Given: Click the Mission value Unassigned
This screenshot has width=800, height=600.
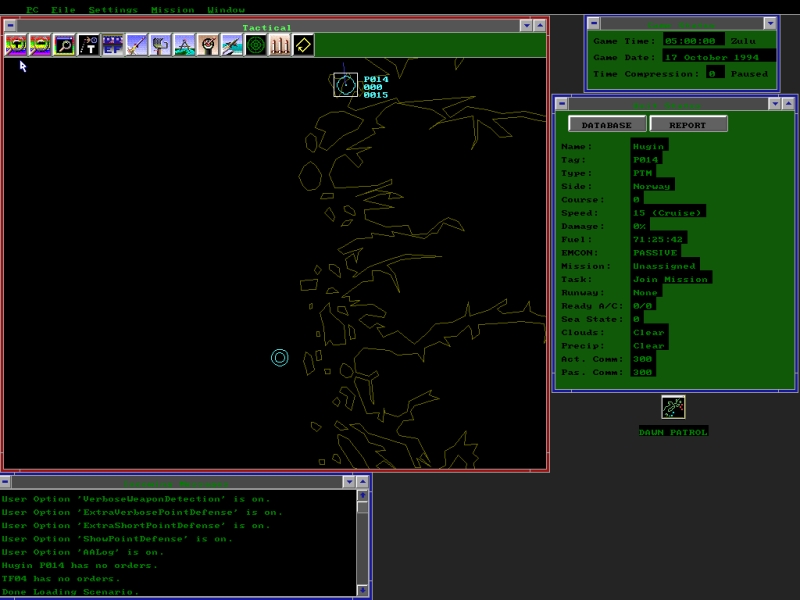Looking at the screenshot, I should point(665,266).
